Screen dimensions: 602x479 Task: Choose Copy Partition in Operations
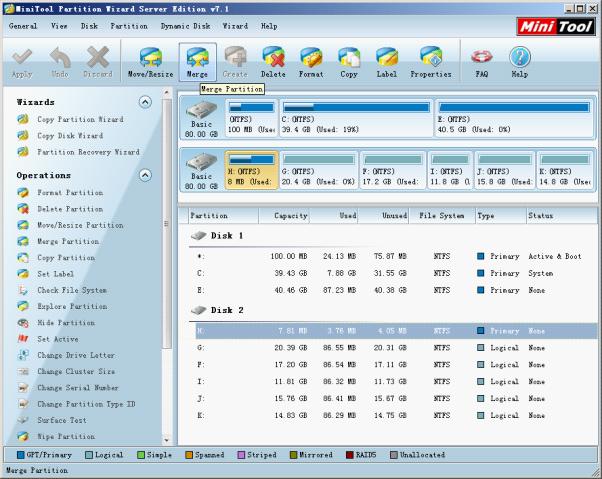(56, 258)
